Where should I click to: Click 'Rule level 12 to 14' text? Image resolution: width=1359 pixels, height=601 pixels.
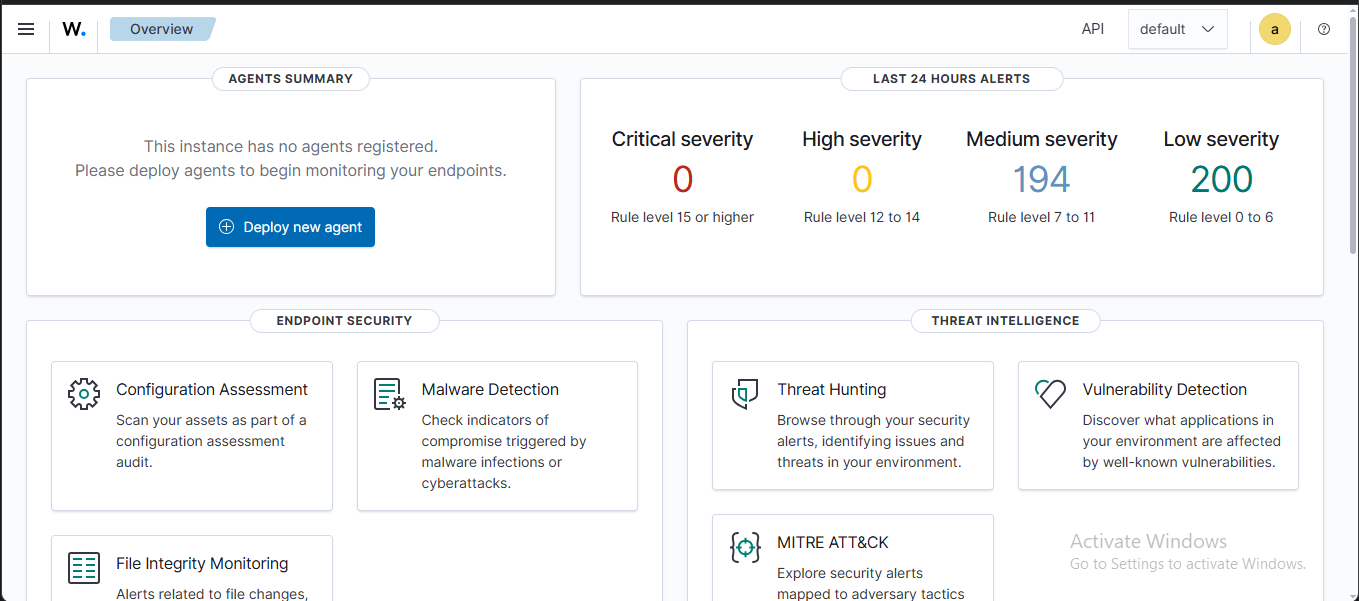pos(862,217)
